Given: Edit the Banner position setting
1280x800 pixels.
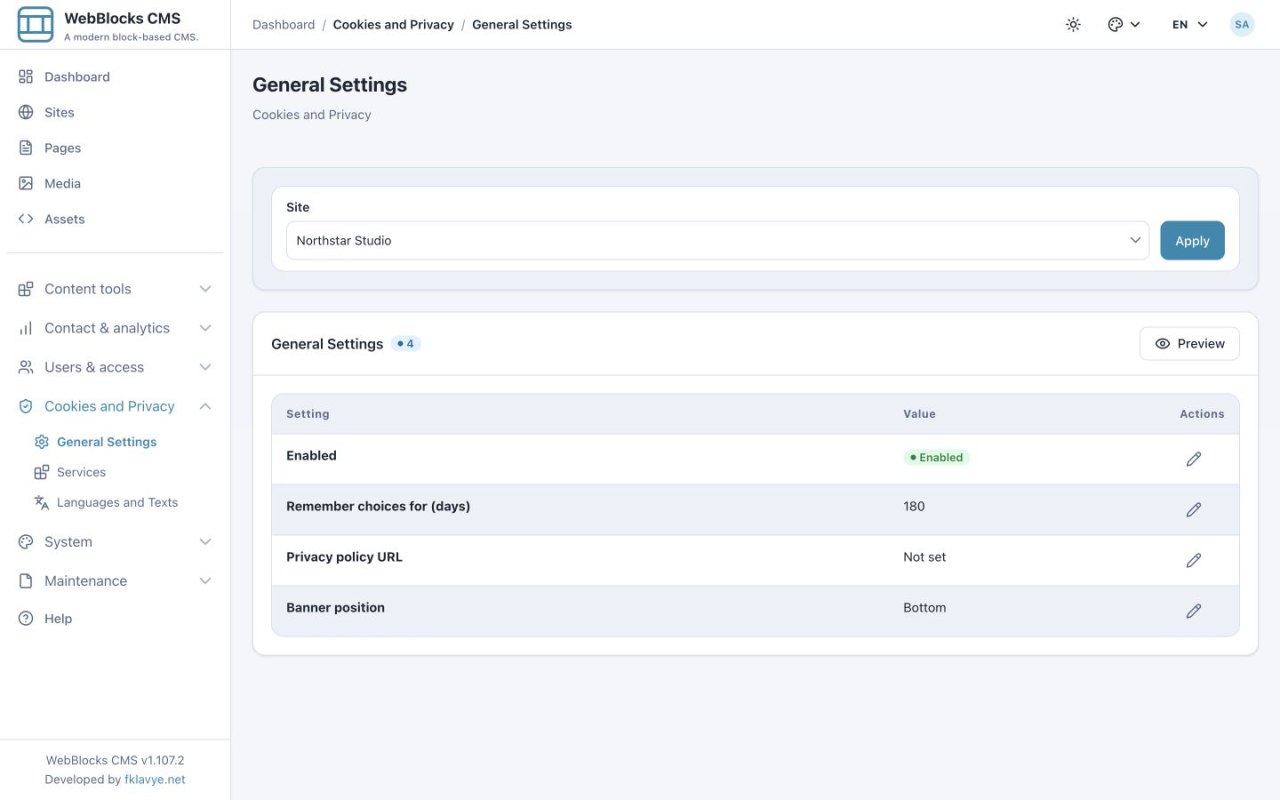Looking at the screenshot, I should click(1193, 611).
